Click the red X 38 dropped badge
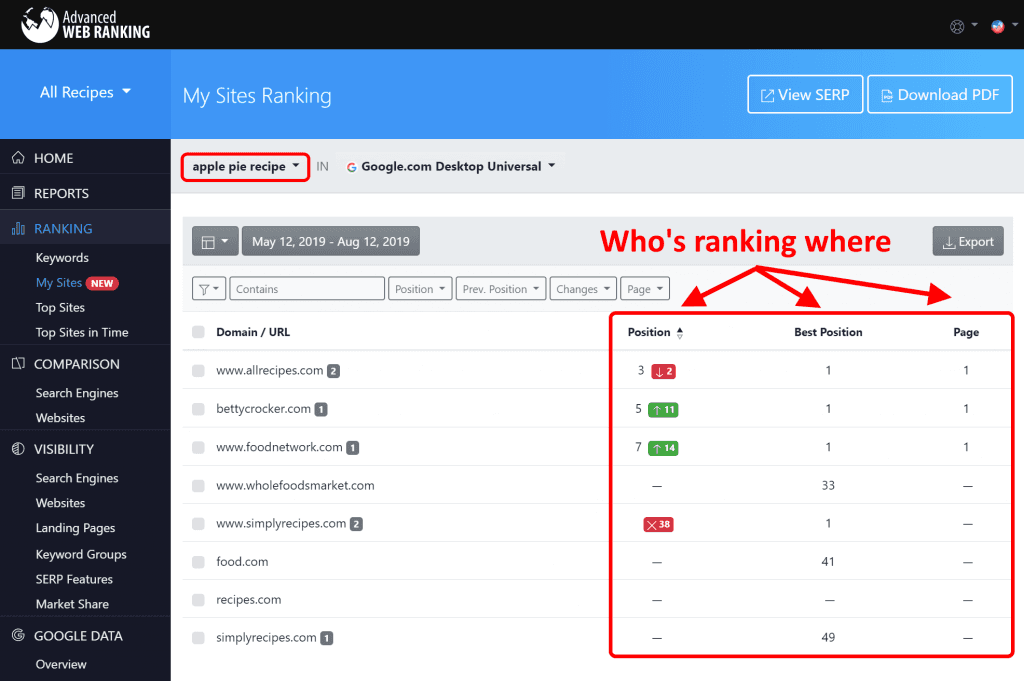Viewport: 1024px width, 681px height. (658, 524)
